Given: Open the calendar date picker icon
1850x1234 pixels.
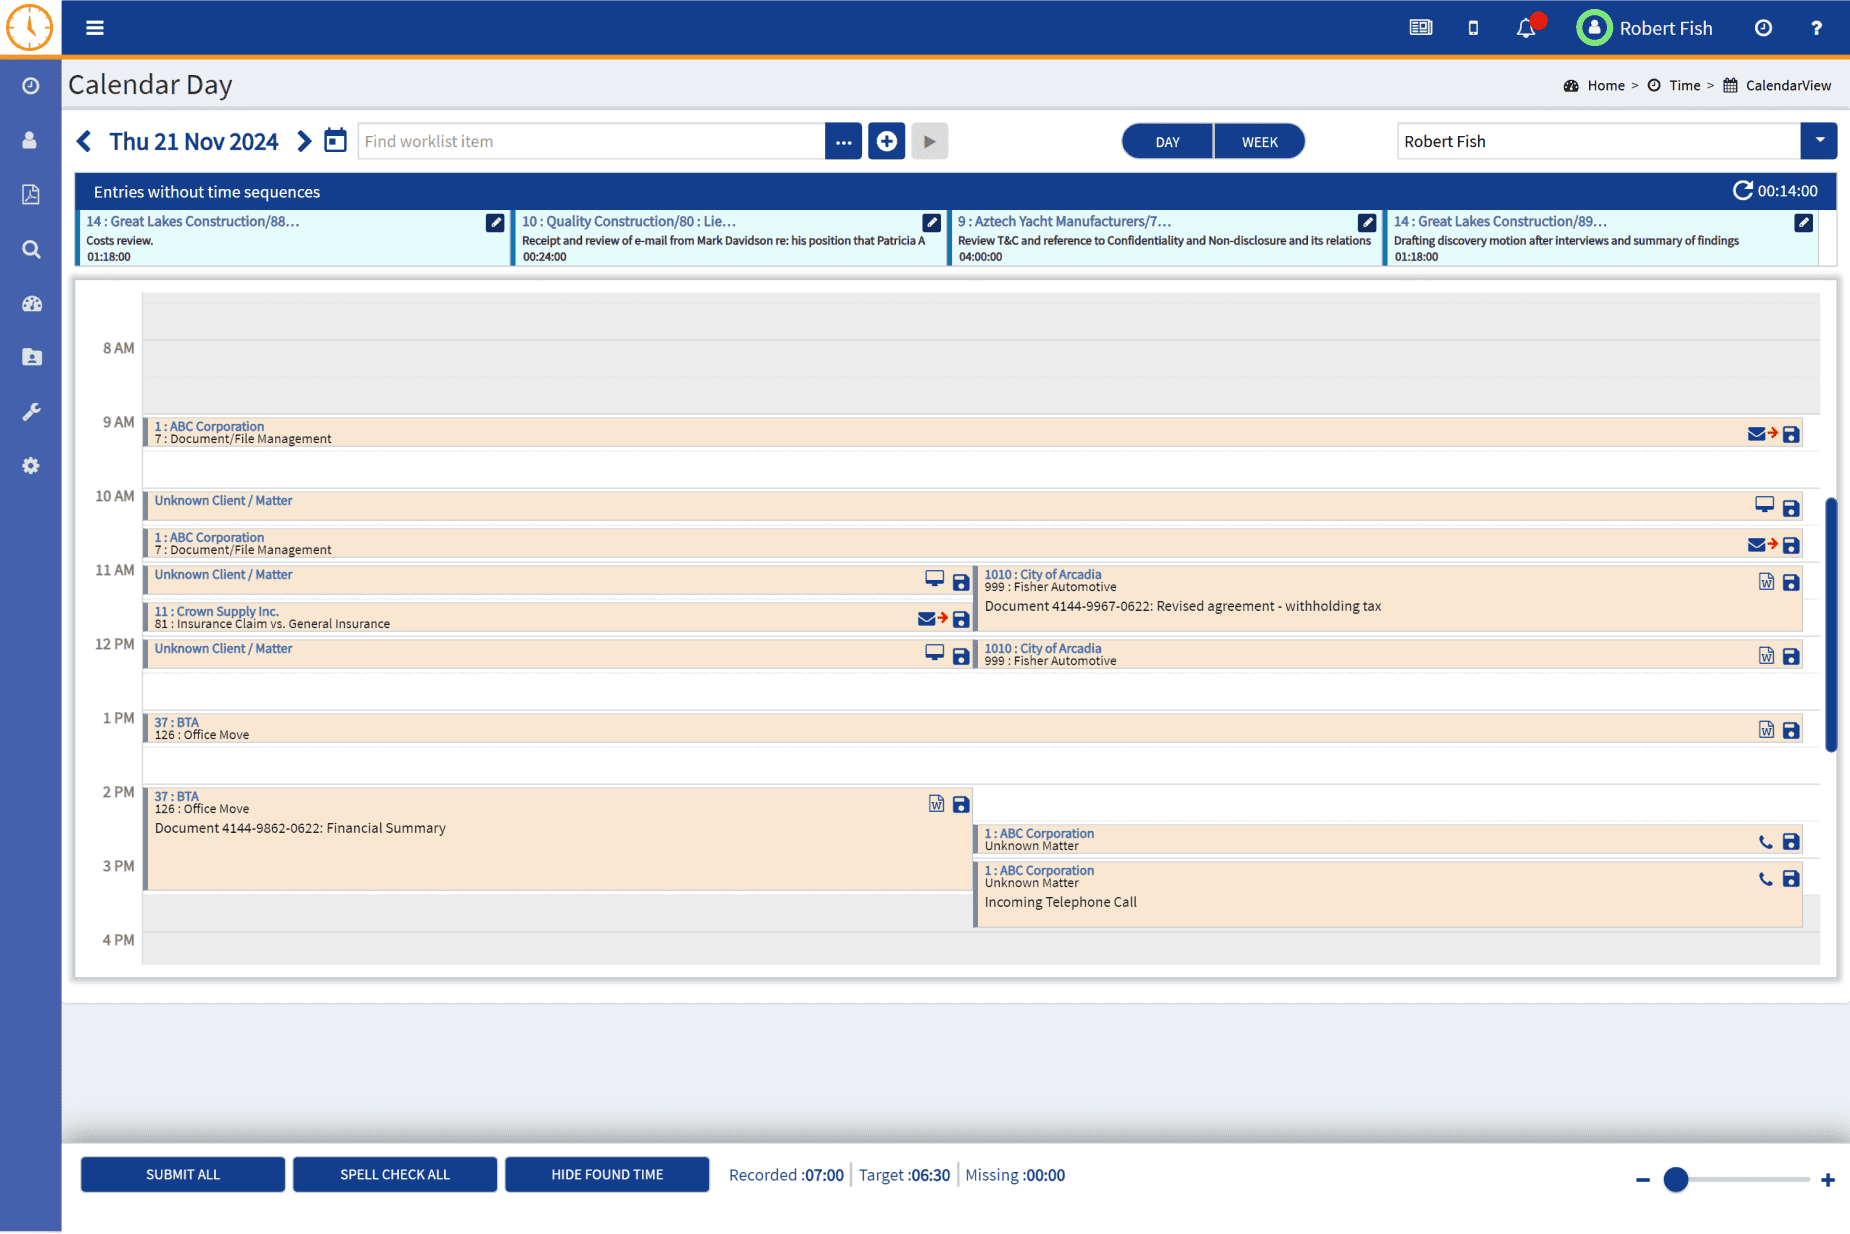Looking at the screenshot, I should [x=335, y=140].
